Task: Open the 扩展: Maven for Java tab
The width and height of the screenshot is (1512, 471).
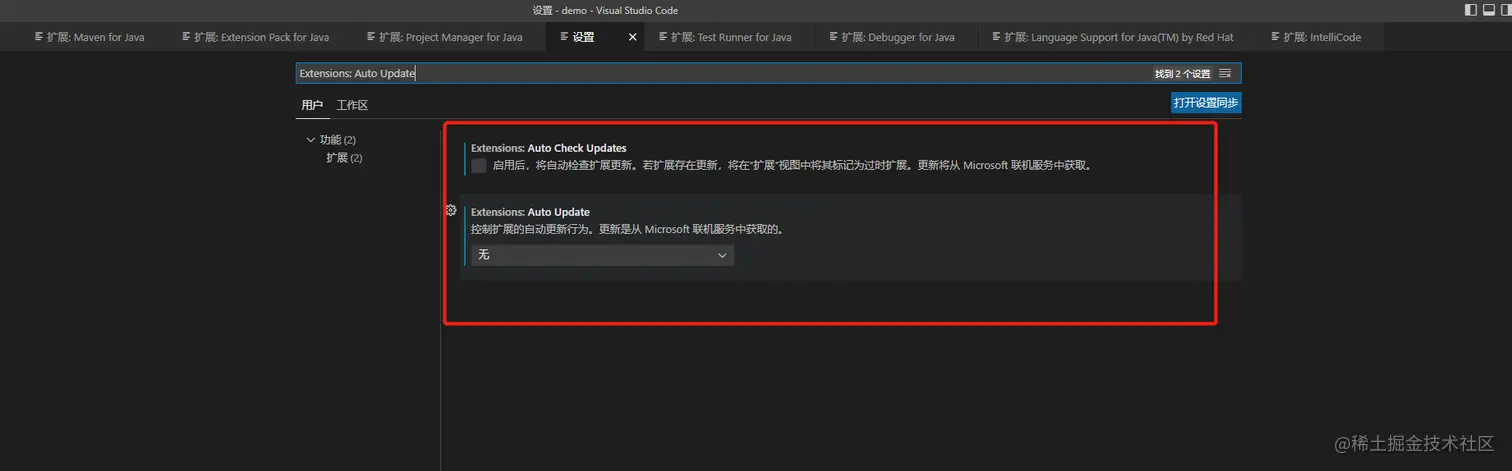Action: pos(90,37)
